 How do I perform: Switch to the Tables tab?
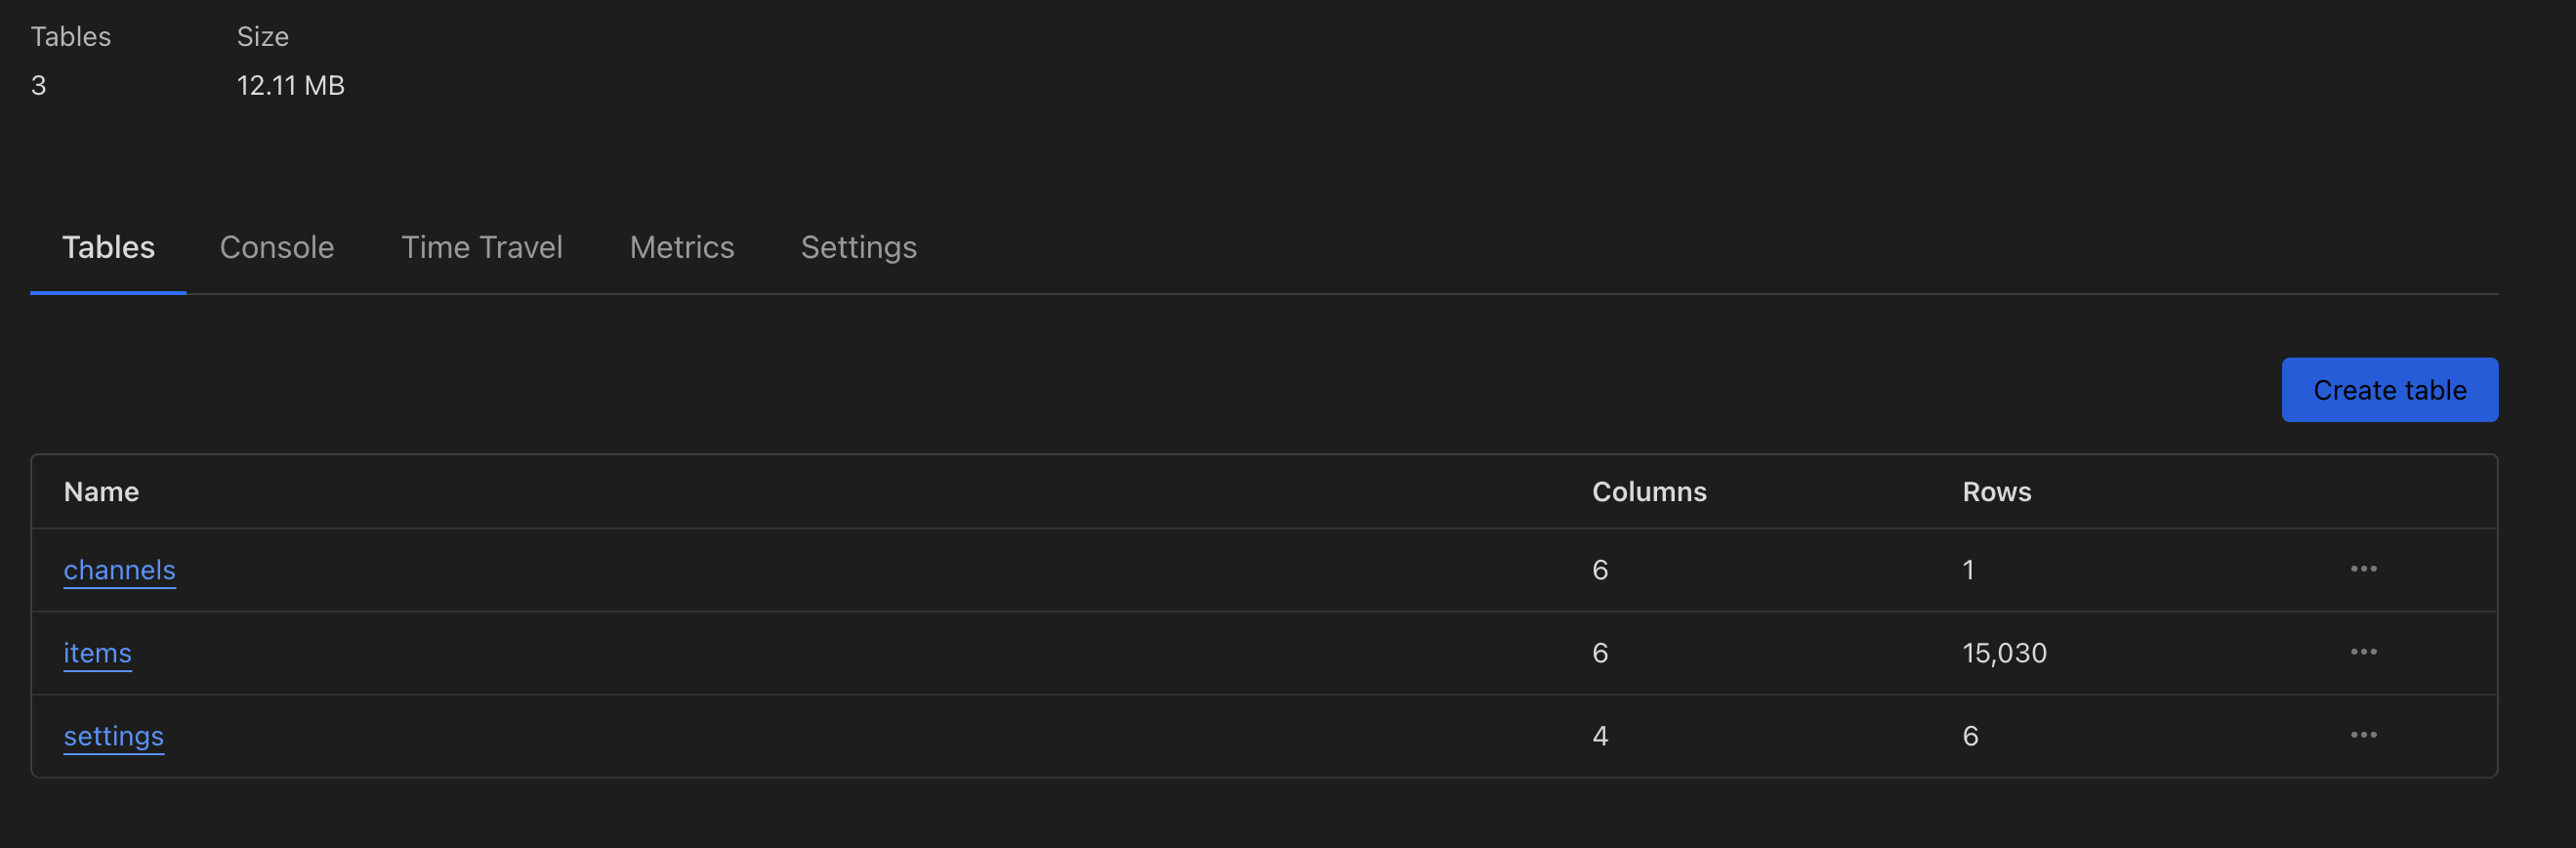(108, 247)
